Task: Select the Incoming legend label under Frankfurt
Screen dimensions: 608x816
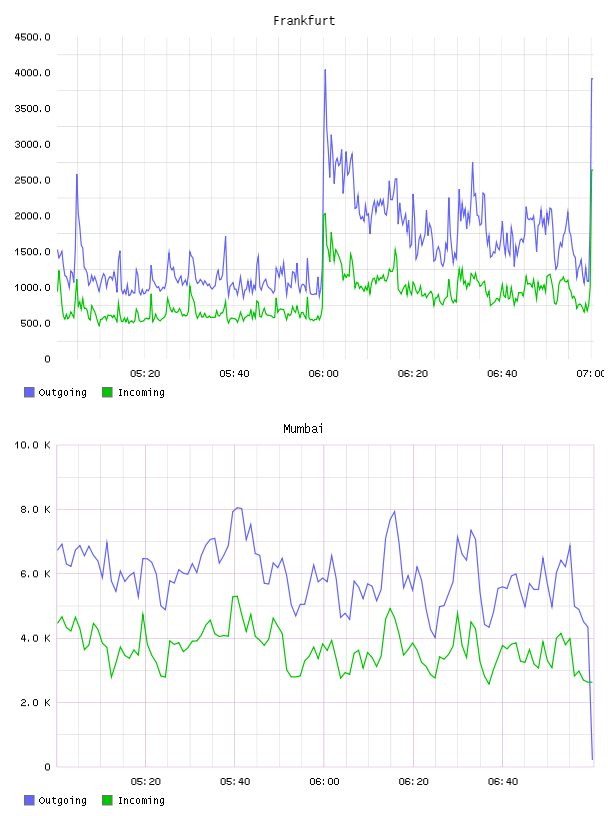Action: [x=141, y=393]
